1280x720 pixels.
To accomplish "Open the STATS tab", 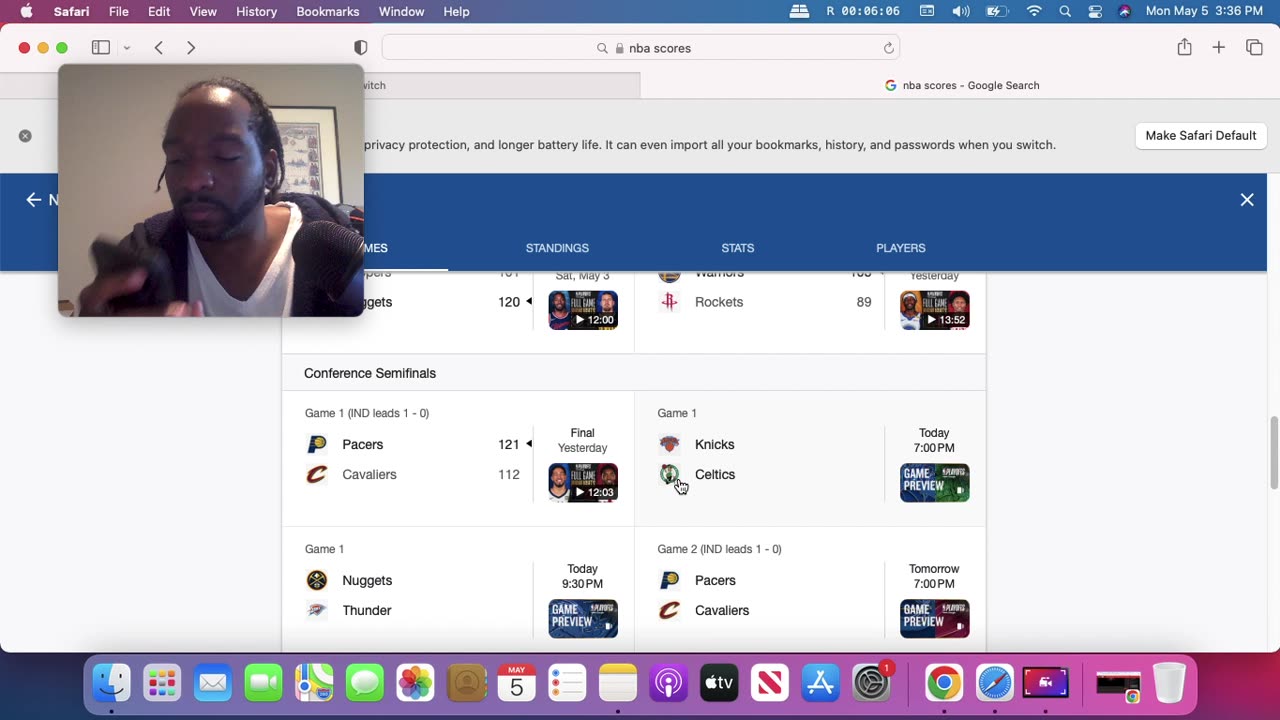I will [x=738, y=248].
